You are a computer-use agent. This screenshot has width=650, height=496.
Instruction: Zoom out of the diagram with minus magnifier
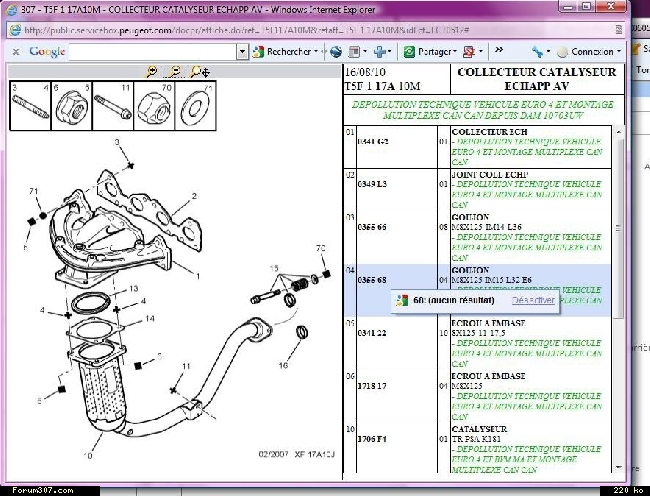pos(175,72)
